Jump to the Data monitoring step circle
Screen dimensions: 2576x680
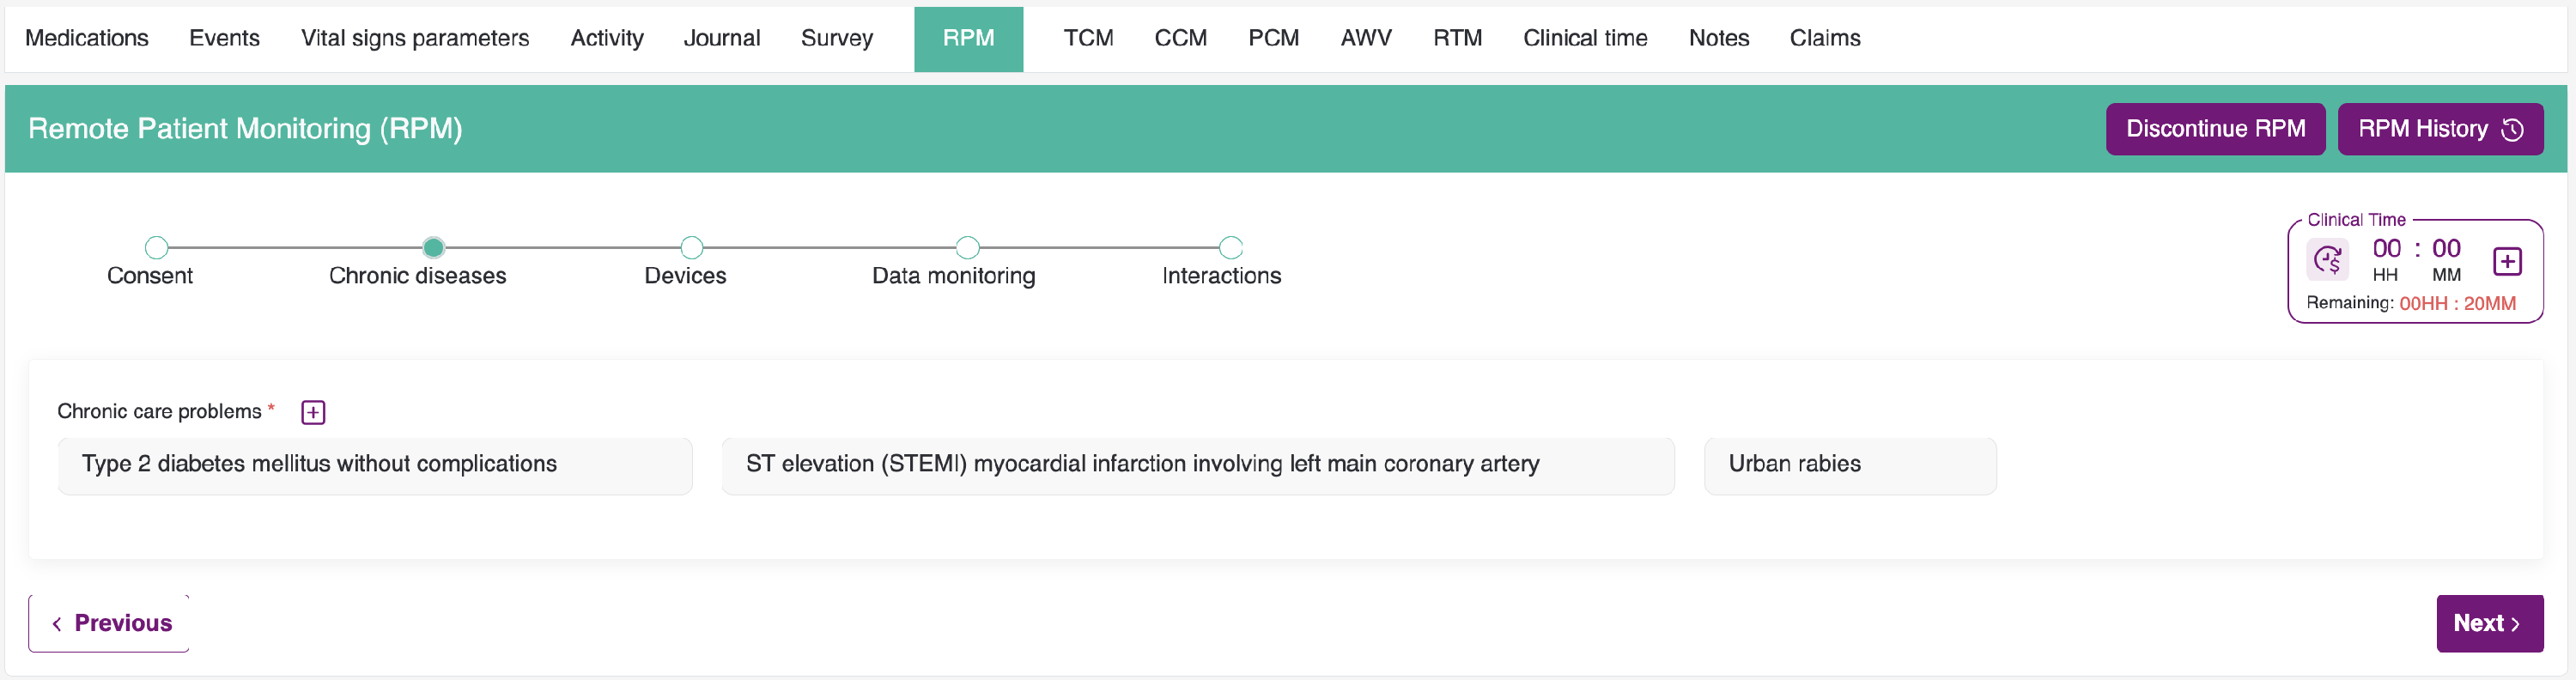coord(967,247)
